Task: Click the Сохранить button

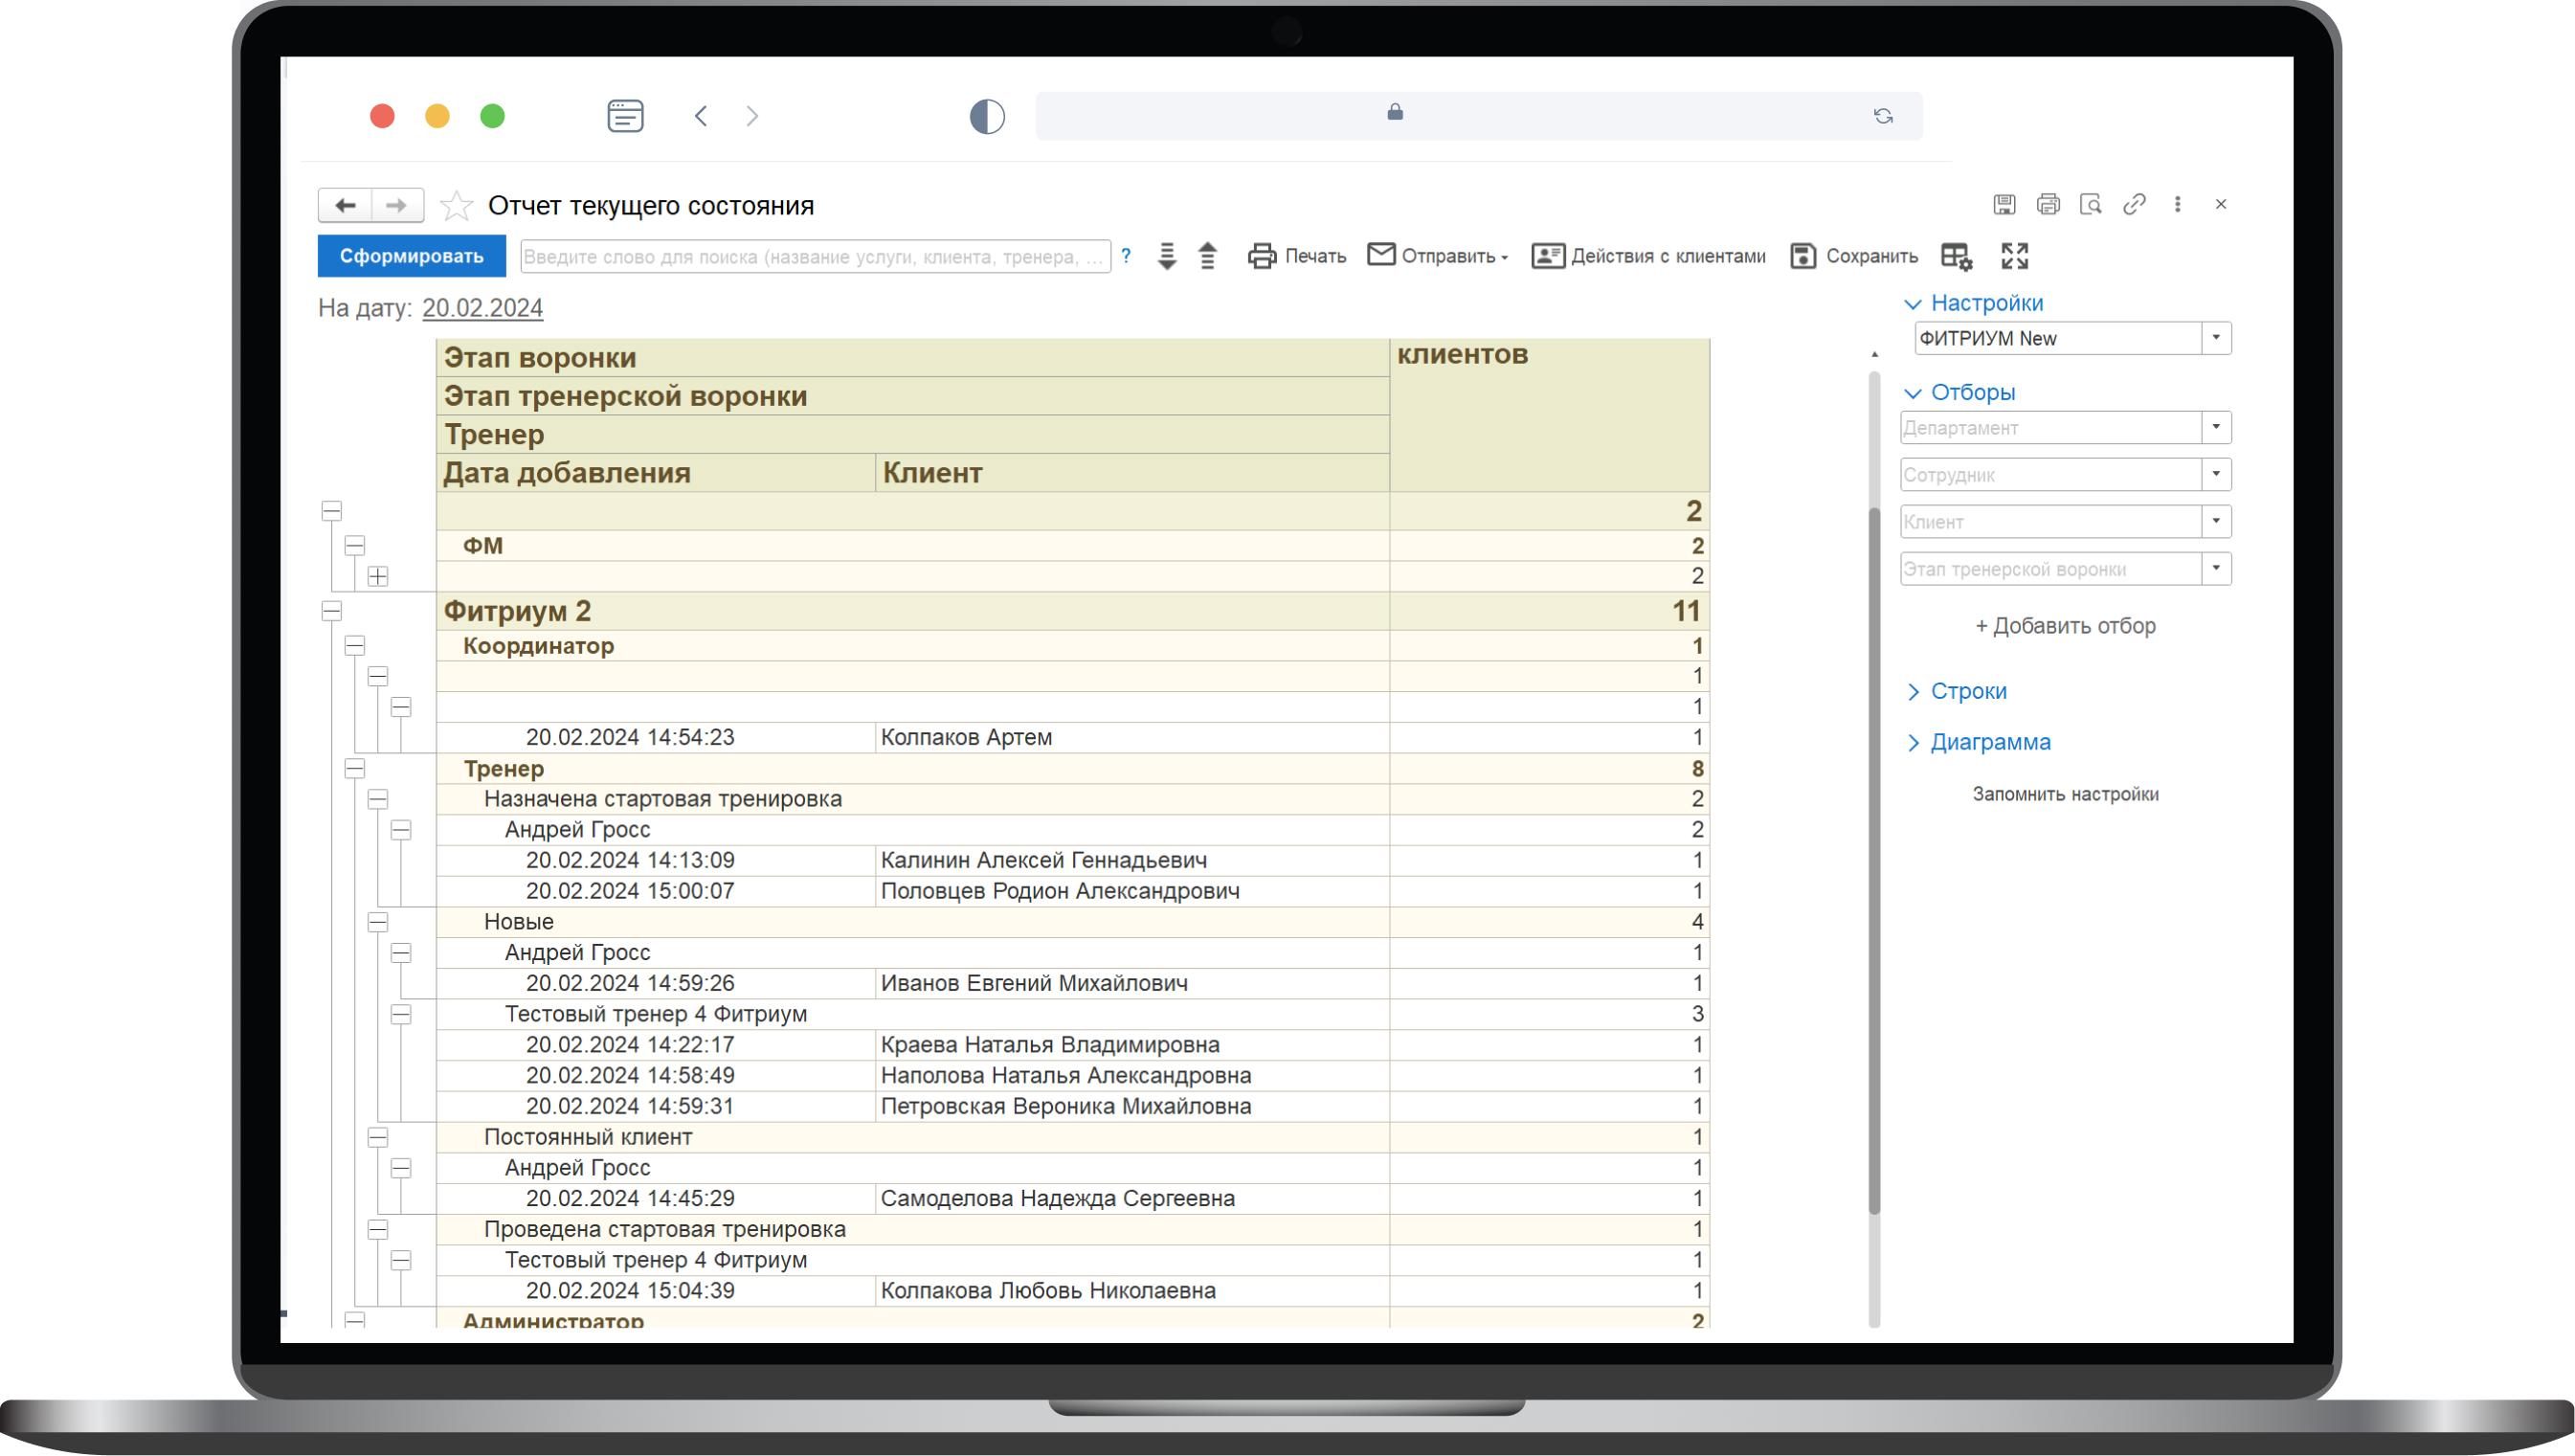Action: [x=1854, y=256]
